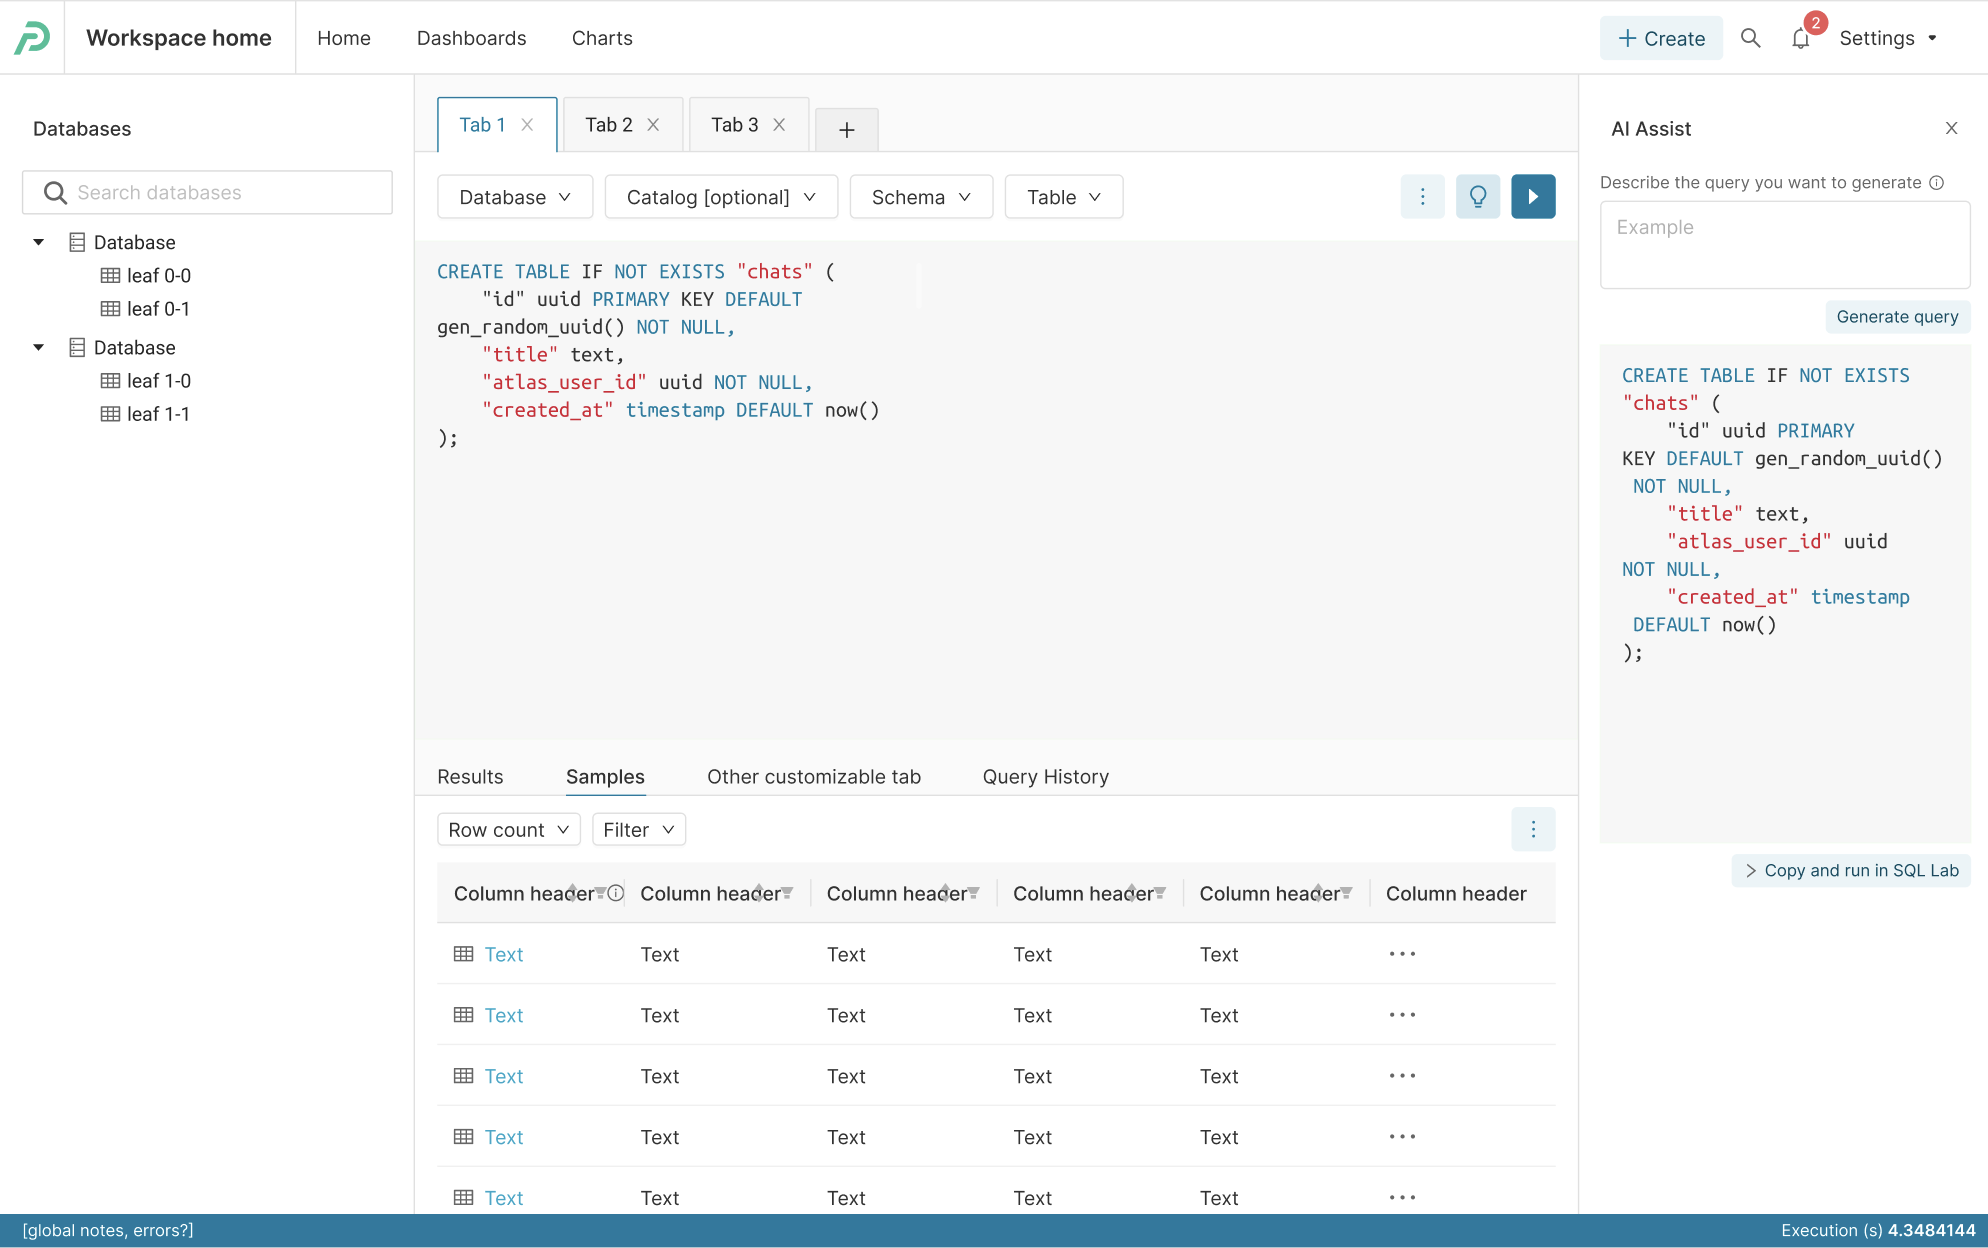Open notifications bell with 2 badge
The width and height of the screenshot is (1988, 1248).
point(1801,38)
